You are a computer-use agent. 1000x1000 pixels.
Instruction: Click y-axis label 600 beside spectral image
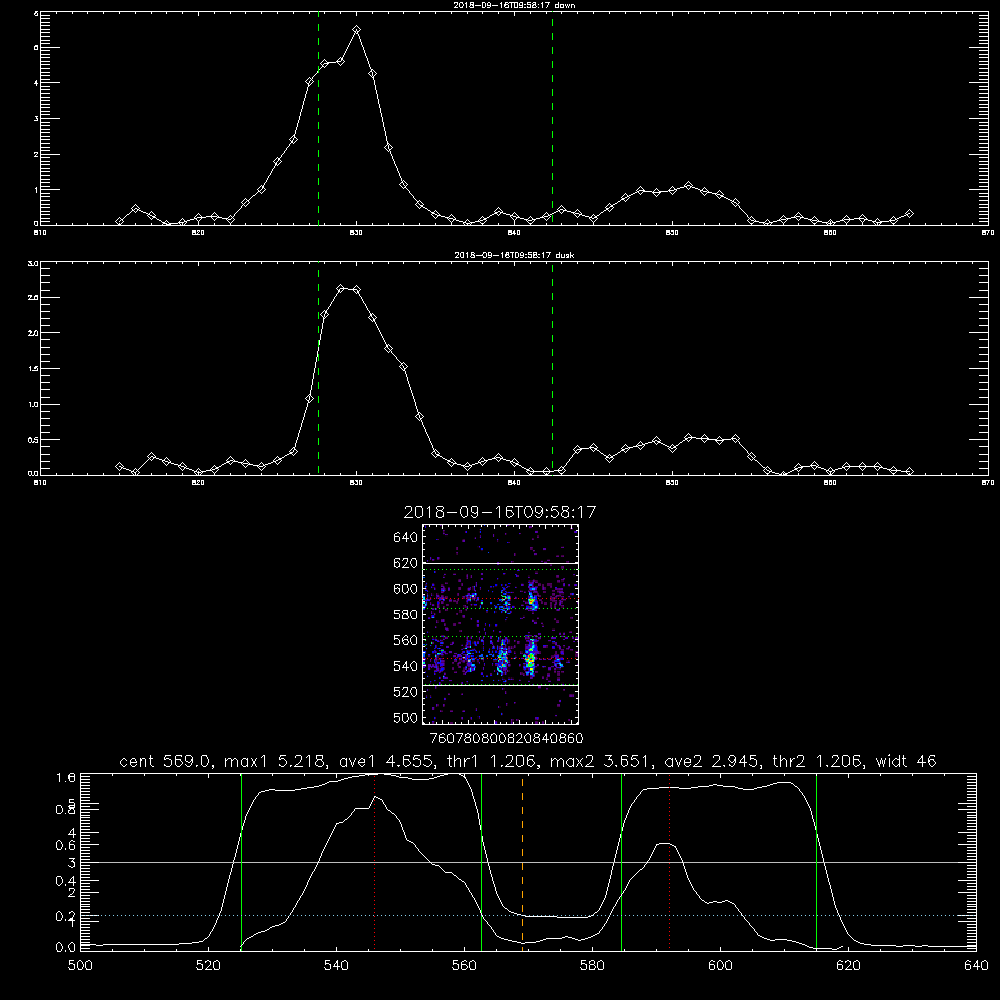click(x=406, y=589)
